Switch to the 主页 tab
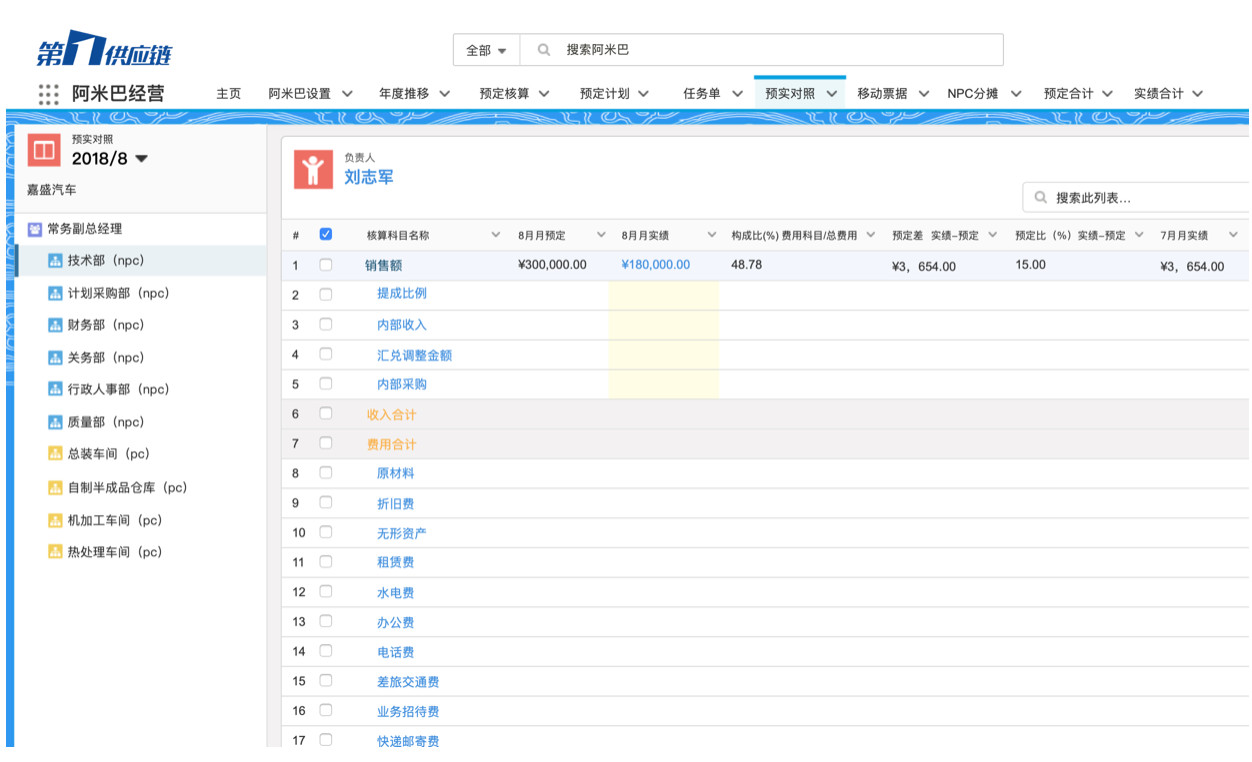Image resolution: width=1252 pixels, height=762 pixels. [229, 94]
